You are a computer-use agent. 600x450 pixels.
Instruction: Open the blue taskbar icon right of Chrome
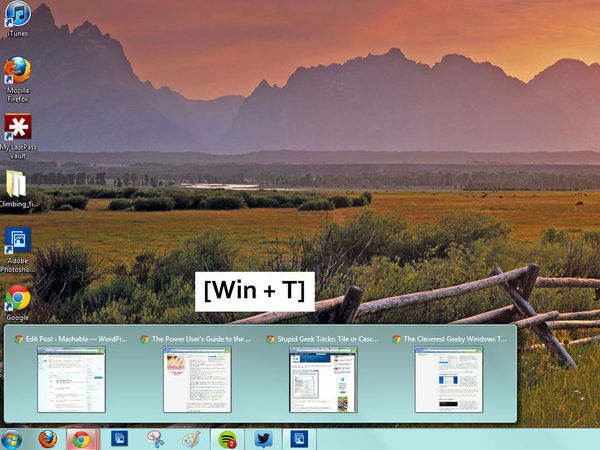click(119, 438)
